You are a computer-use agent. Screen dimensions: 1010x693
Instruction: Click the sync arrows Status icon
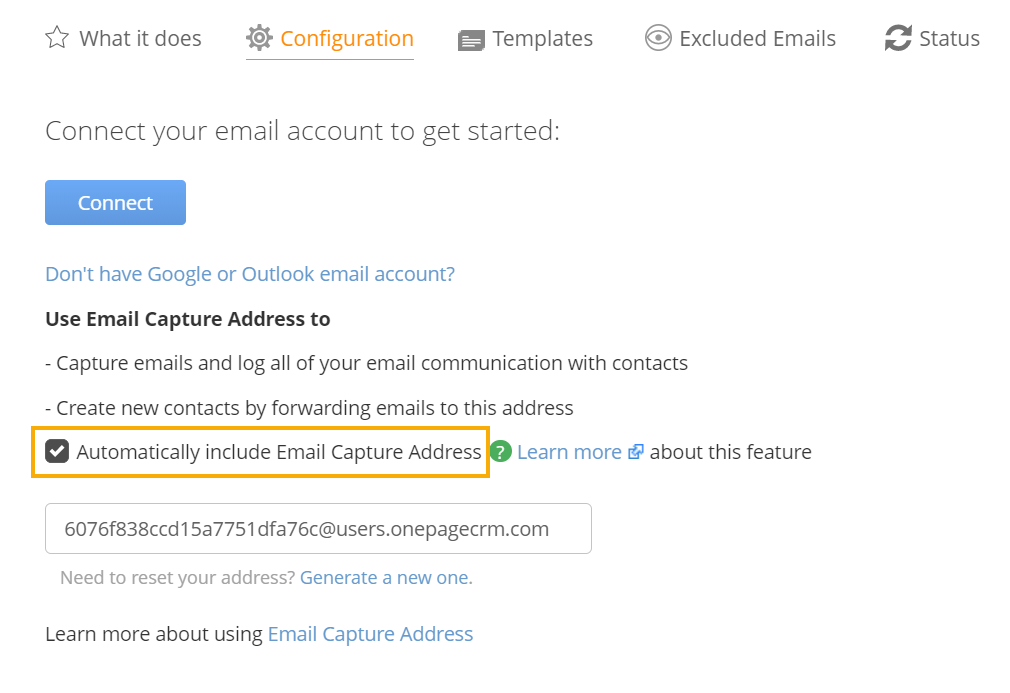[898, 38]
